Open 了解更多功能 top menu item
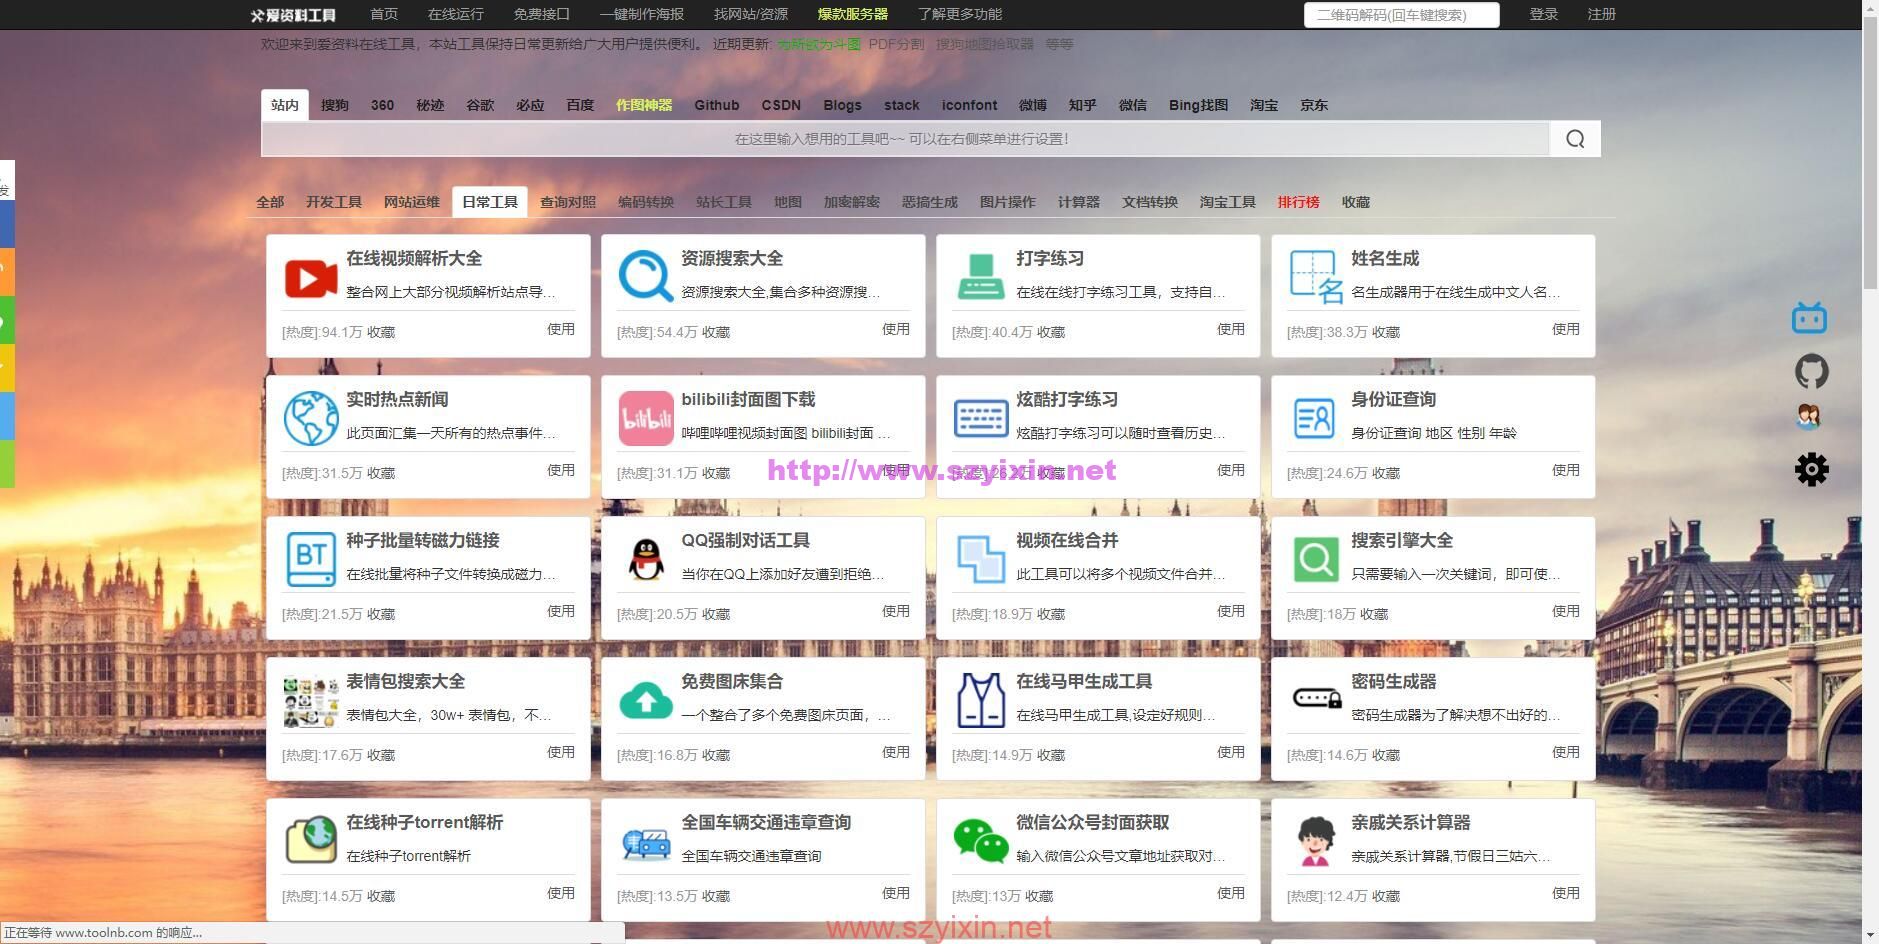Viewport: 1879px width, 944px height. point(960,14)
